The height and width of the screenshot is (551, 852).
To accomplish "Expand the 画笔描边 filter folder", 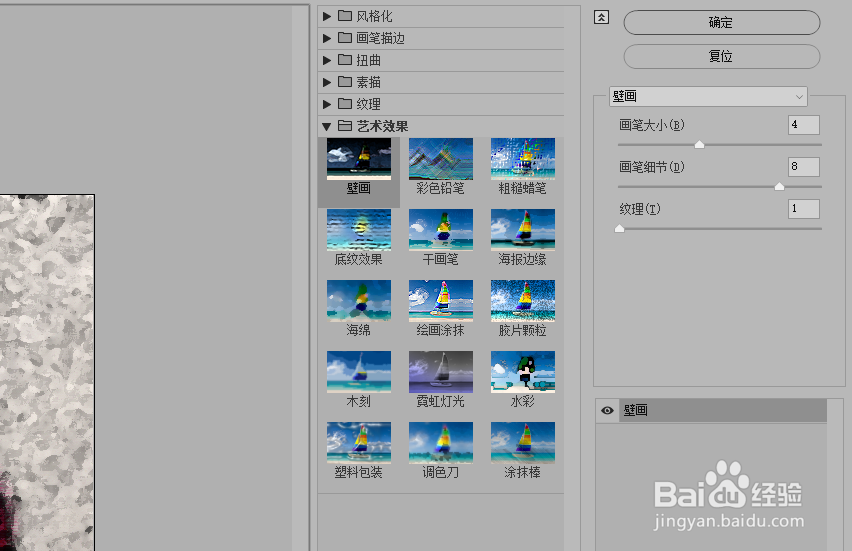I will tap(327, 38).
